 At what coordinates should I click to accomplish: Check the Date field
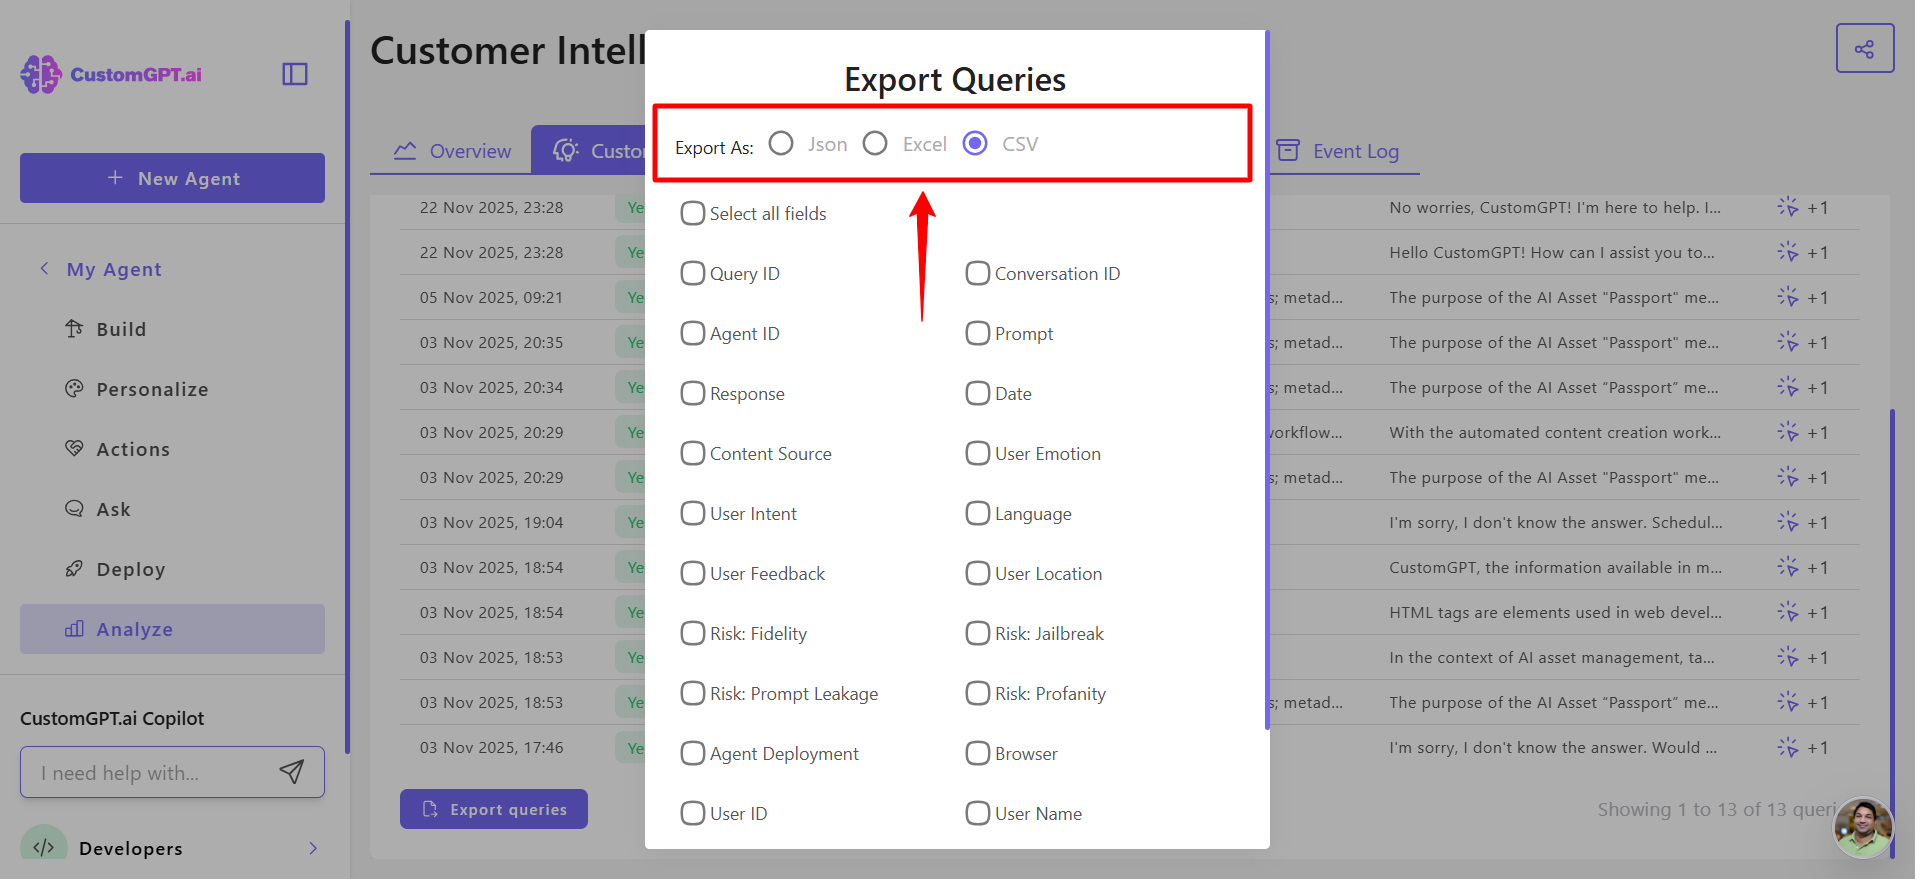point(978,393)
